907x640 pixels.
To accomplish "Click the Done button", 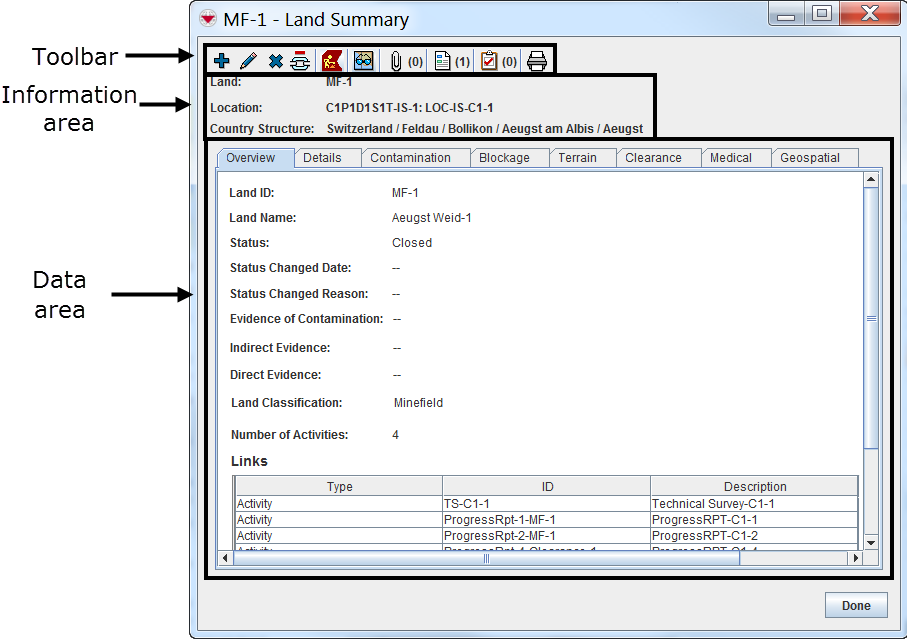I will coord(855,605).
